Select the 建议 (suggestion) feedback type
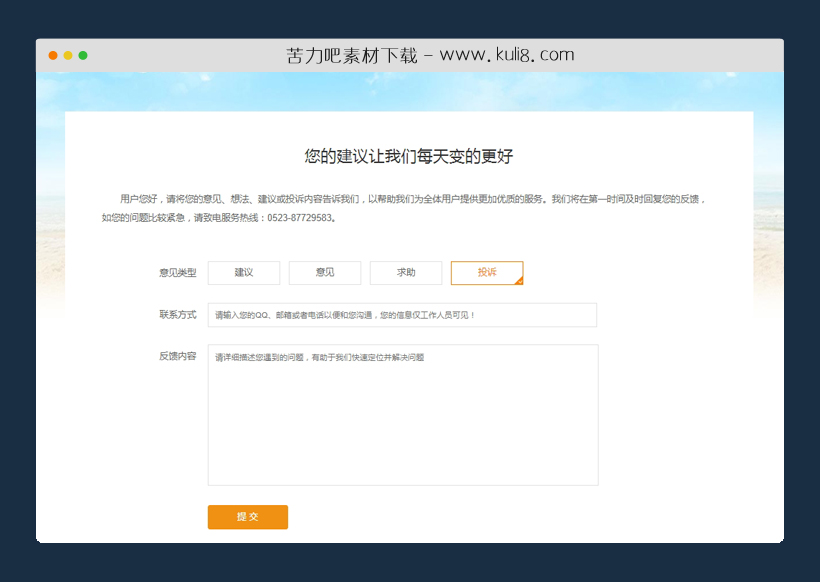This screenshot has width=820, height=582. (x=243, y=272)
